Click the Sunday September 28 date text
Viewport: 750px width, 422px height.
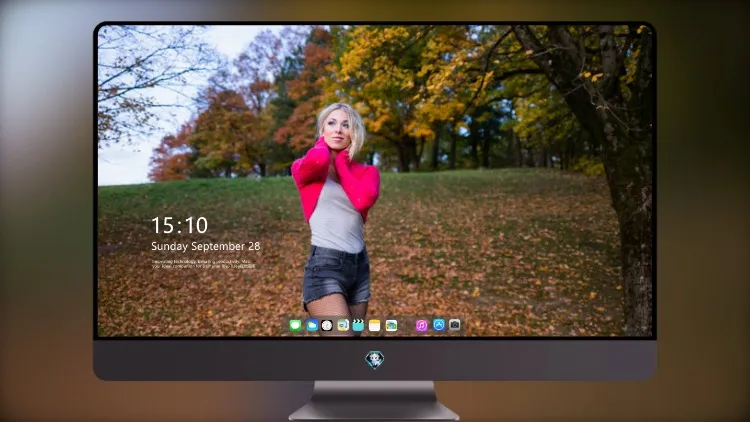point(206,246)
